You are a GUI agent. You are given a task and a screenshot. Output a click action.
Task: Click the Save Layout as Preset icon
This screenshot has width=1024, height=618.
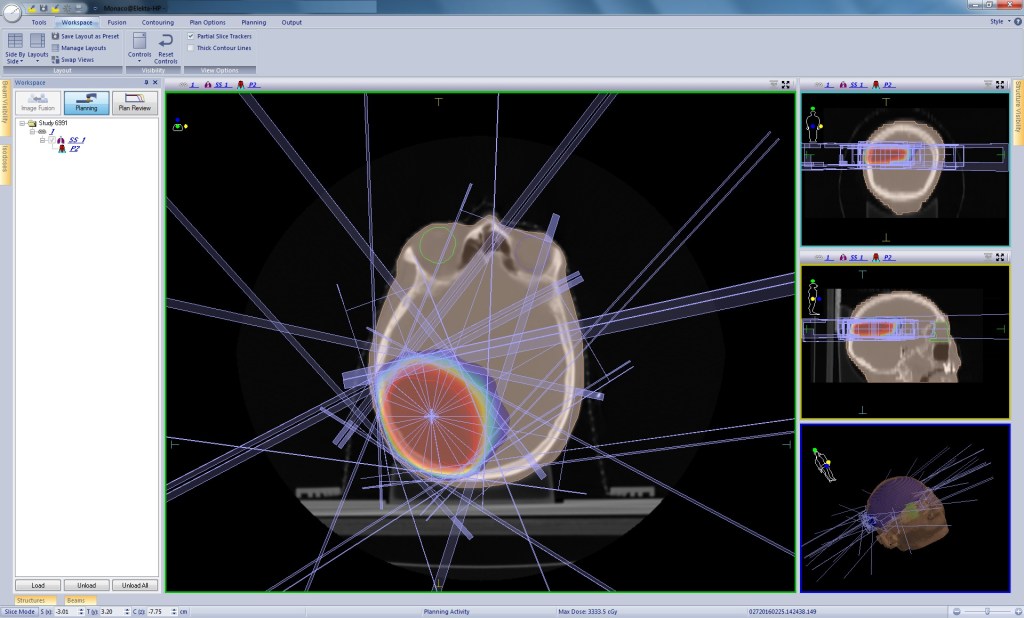pos(56,36)
